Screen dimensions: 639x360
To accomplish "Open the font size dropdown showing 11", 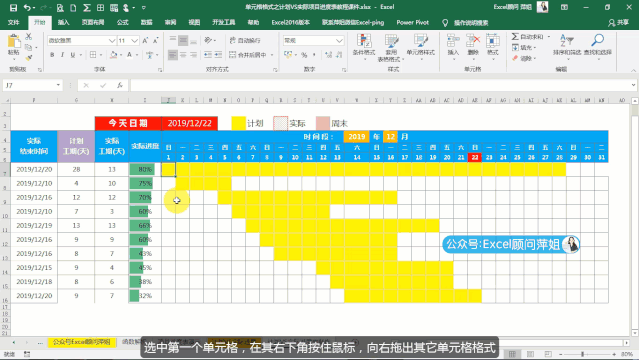I will [134, 40].
